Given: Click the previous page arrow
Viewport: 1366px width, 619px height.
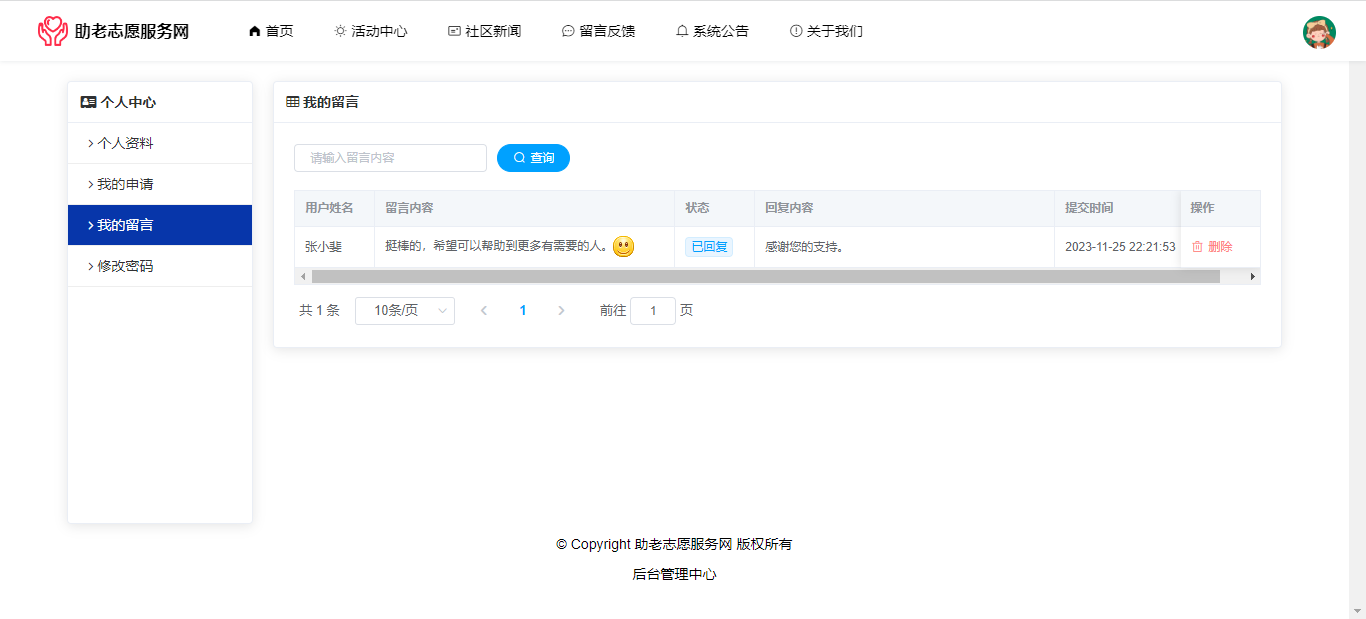Looking at the screenshot, I should [484, 311].
